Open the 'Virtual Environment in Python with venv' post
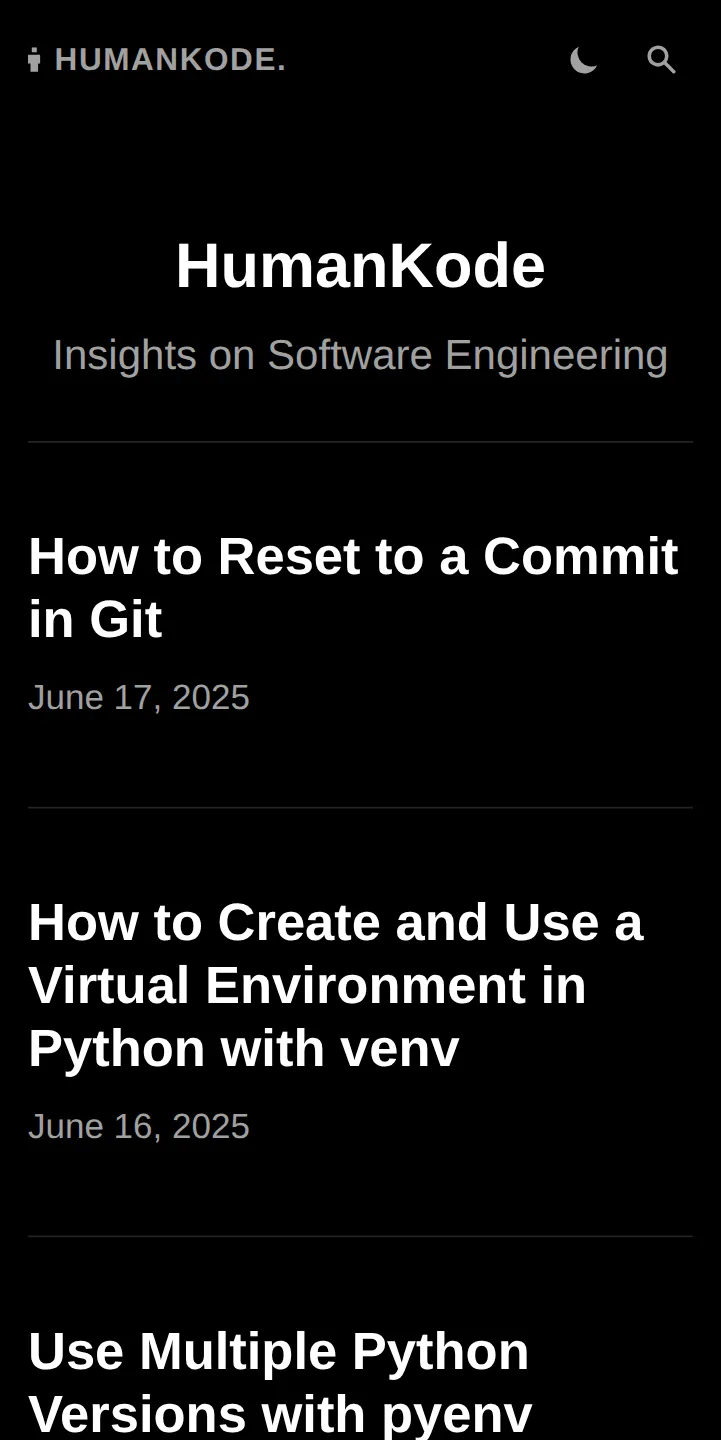 [x=335, y=985]
